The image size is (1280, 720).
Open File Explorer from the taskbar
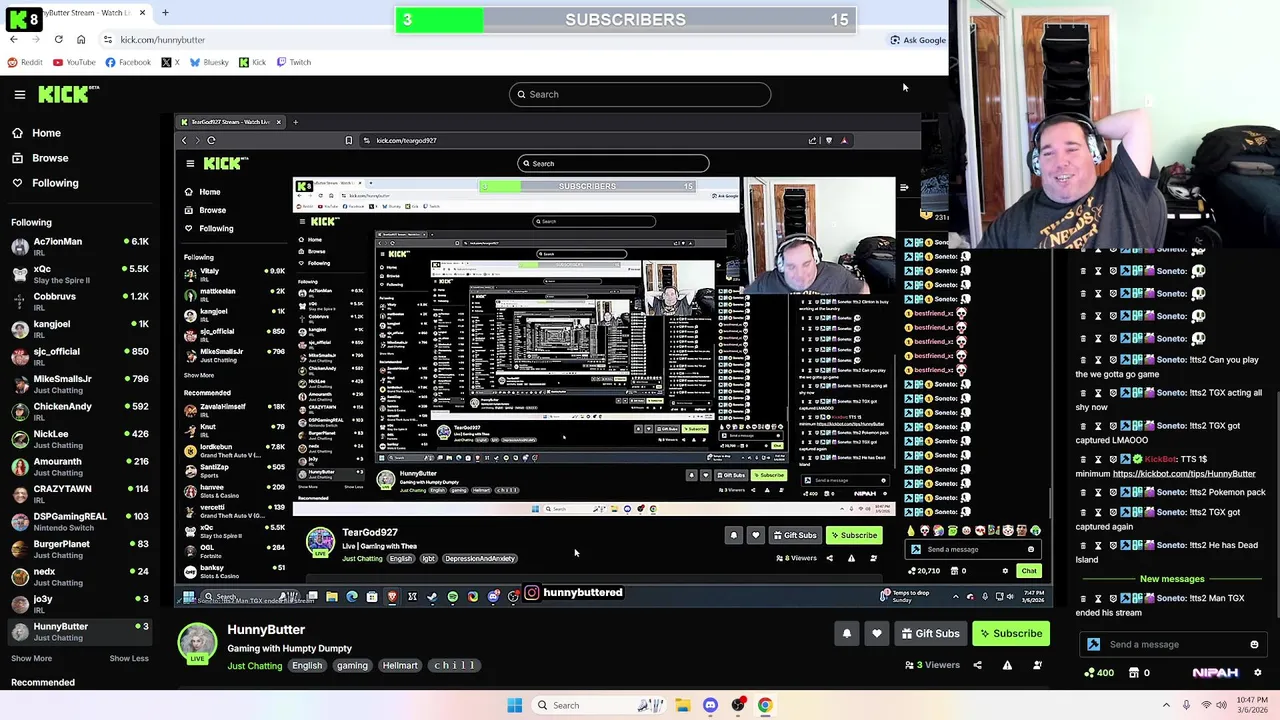[x=682, y=705]
